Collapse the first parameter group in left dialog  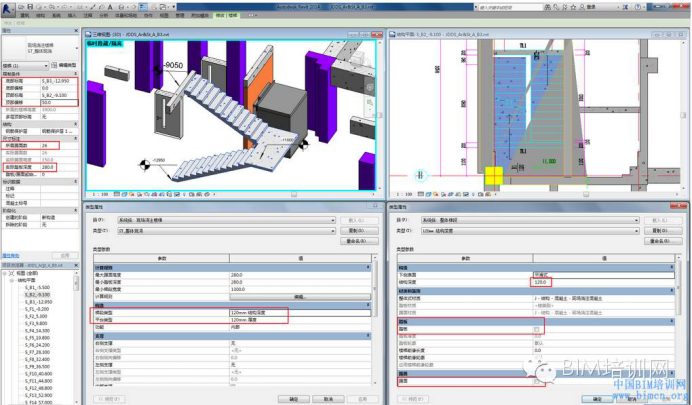(x=368, y=267)
